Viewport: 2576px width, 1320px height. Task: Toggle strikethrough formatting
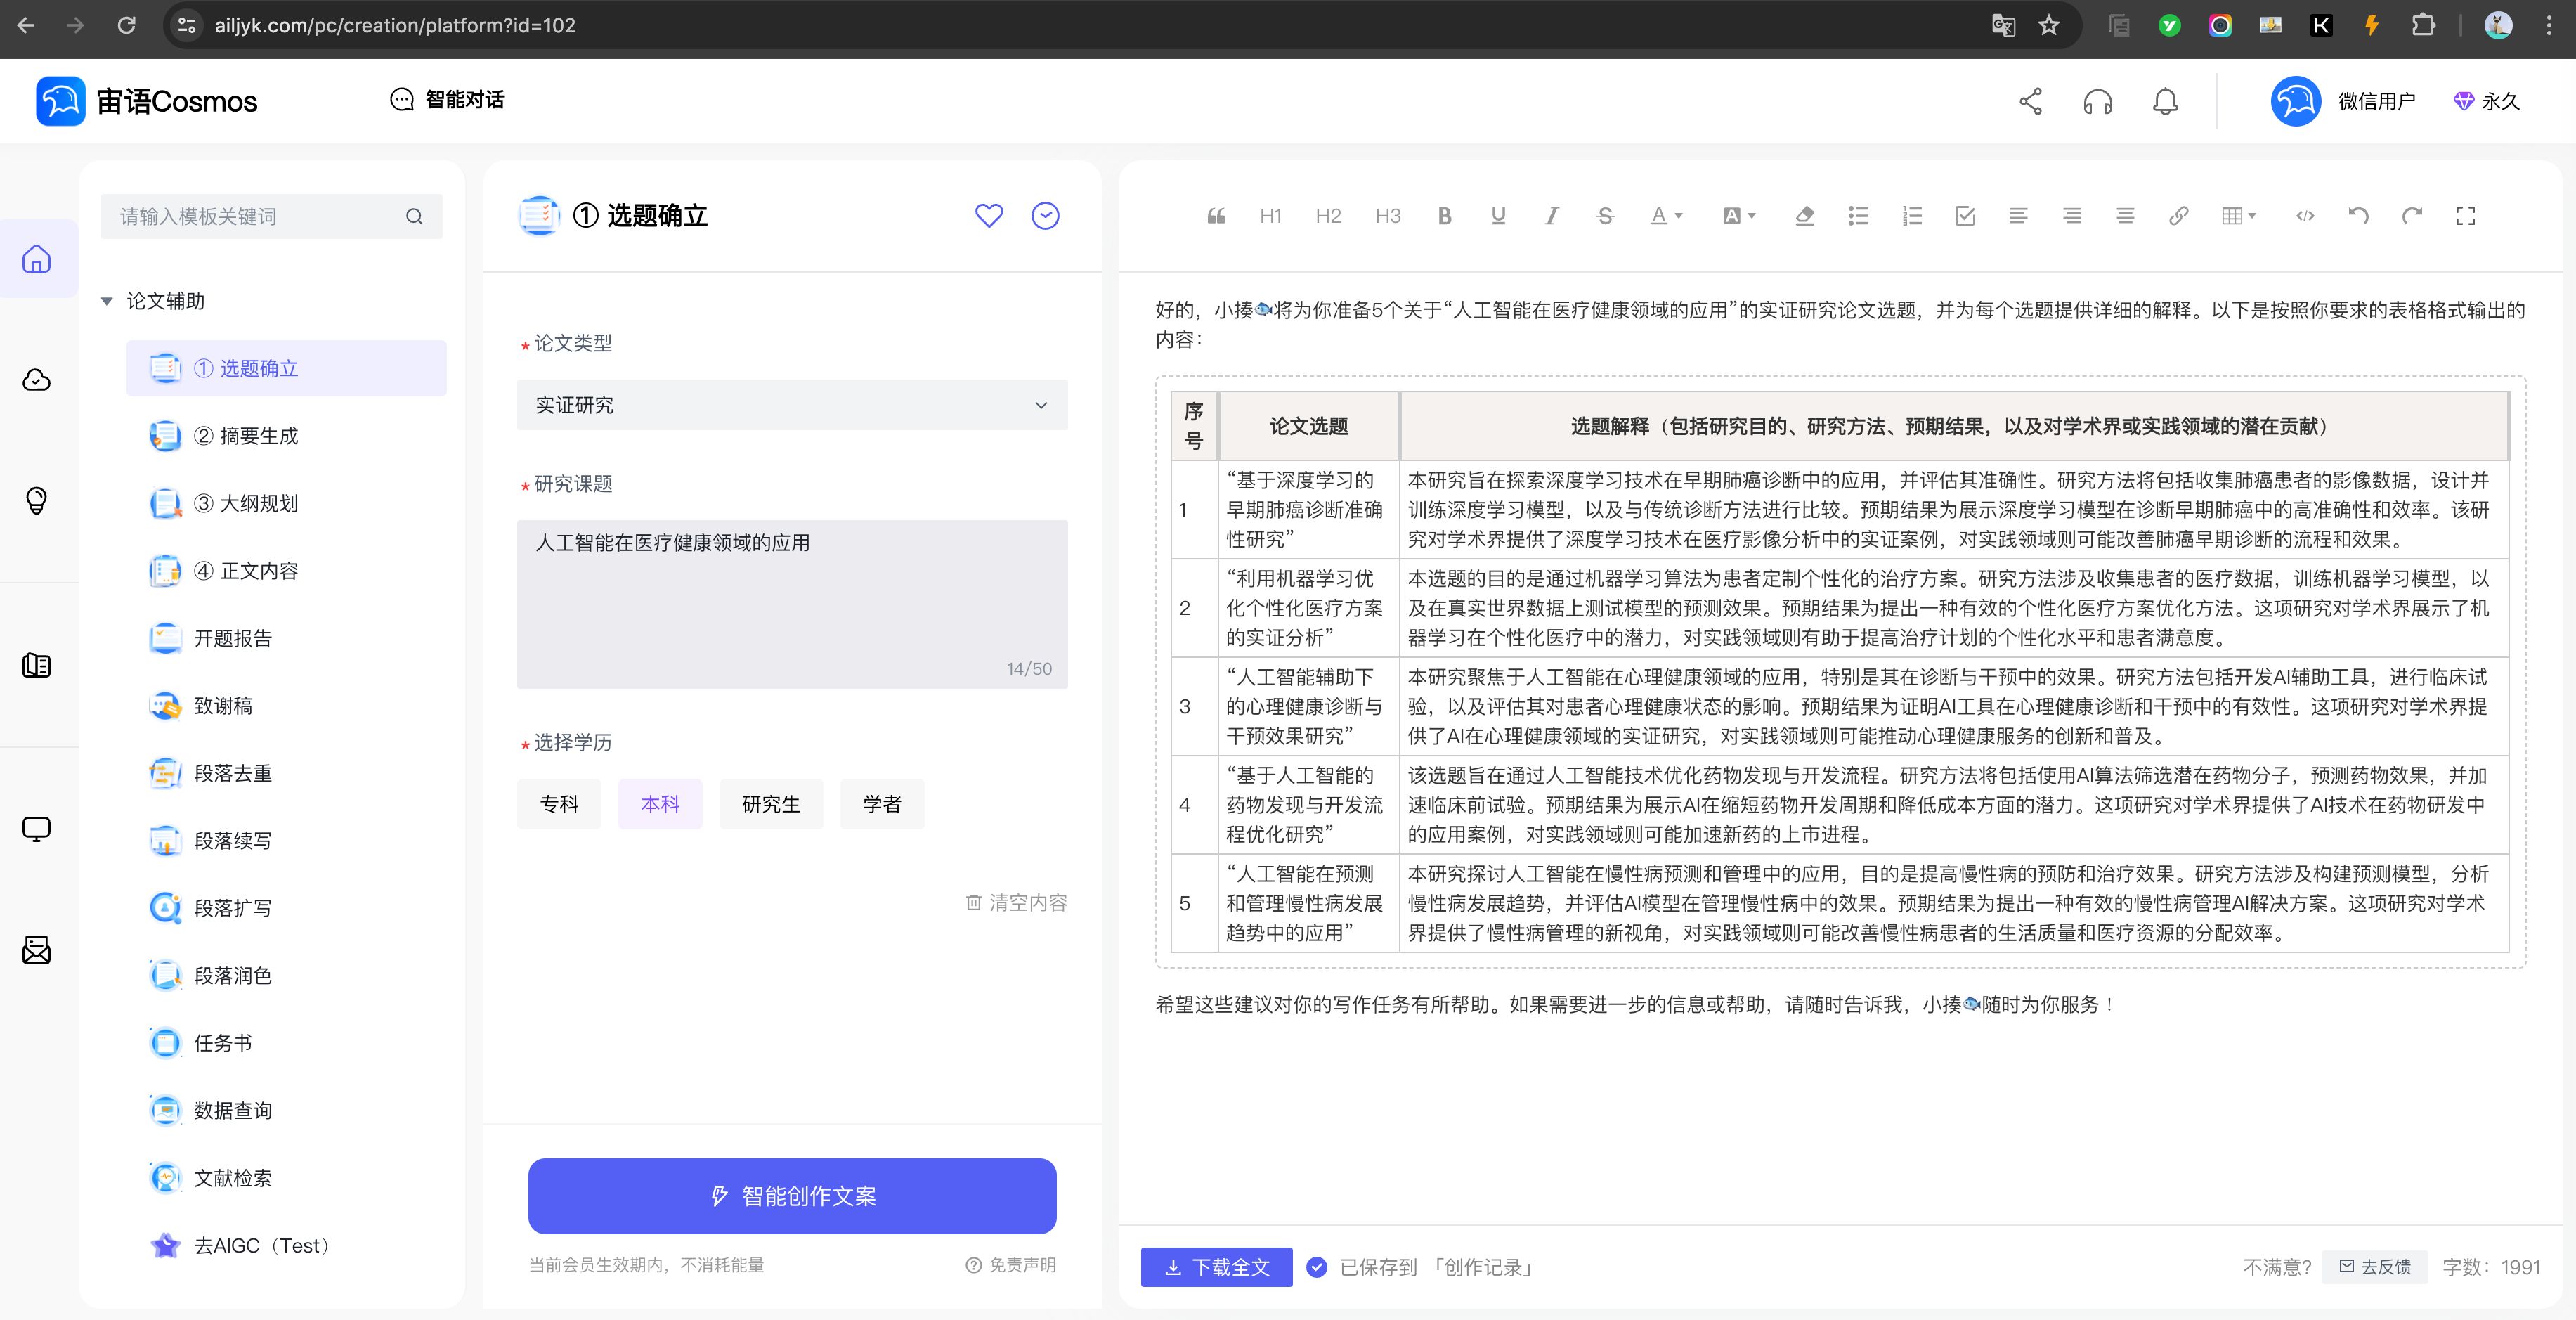click(1605, 216)
